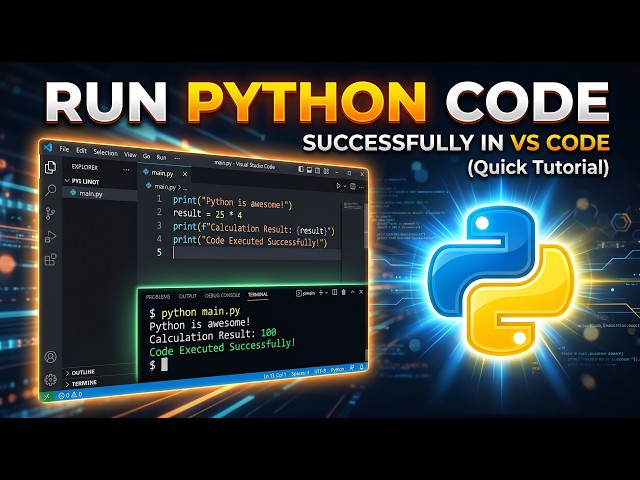Open main.py in the Explorer tree
Screen dimensions: 640x480
click(x=99, y=193)
